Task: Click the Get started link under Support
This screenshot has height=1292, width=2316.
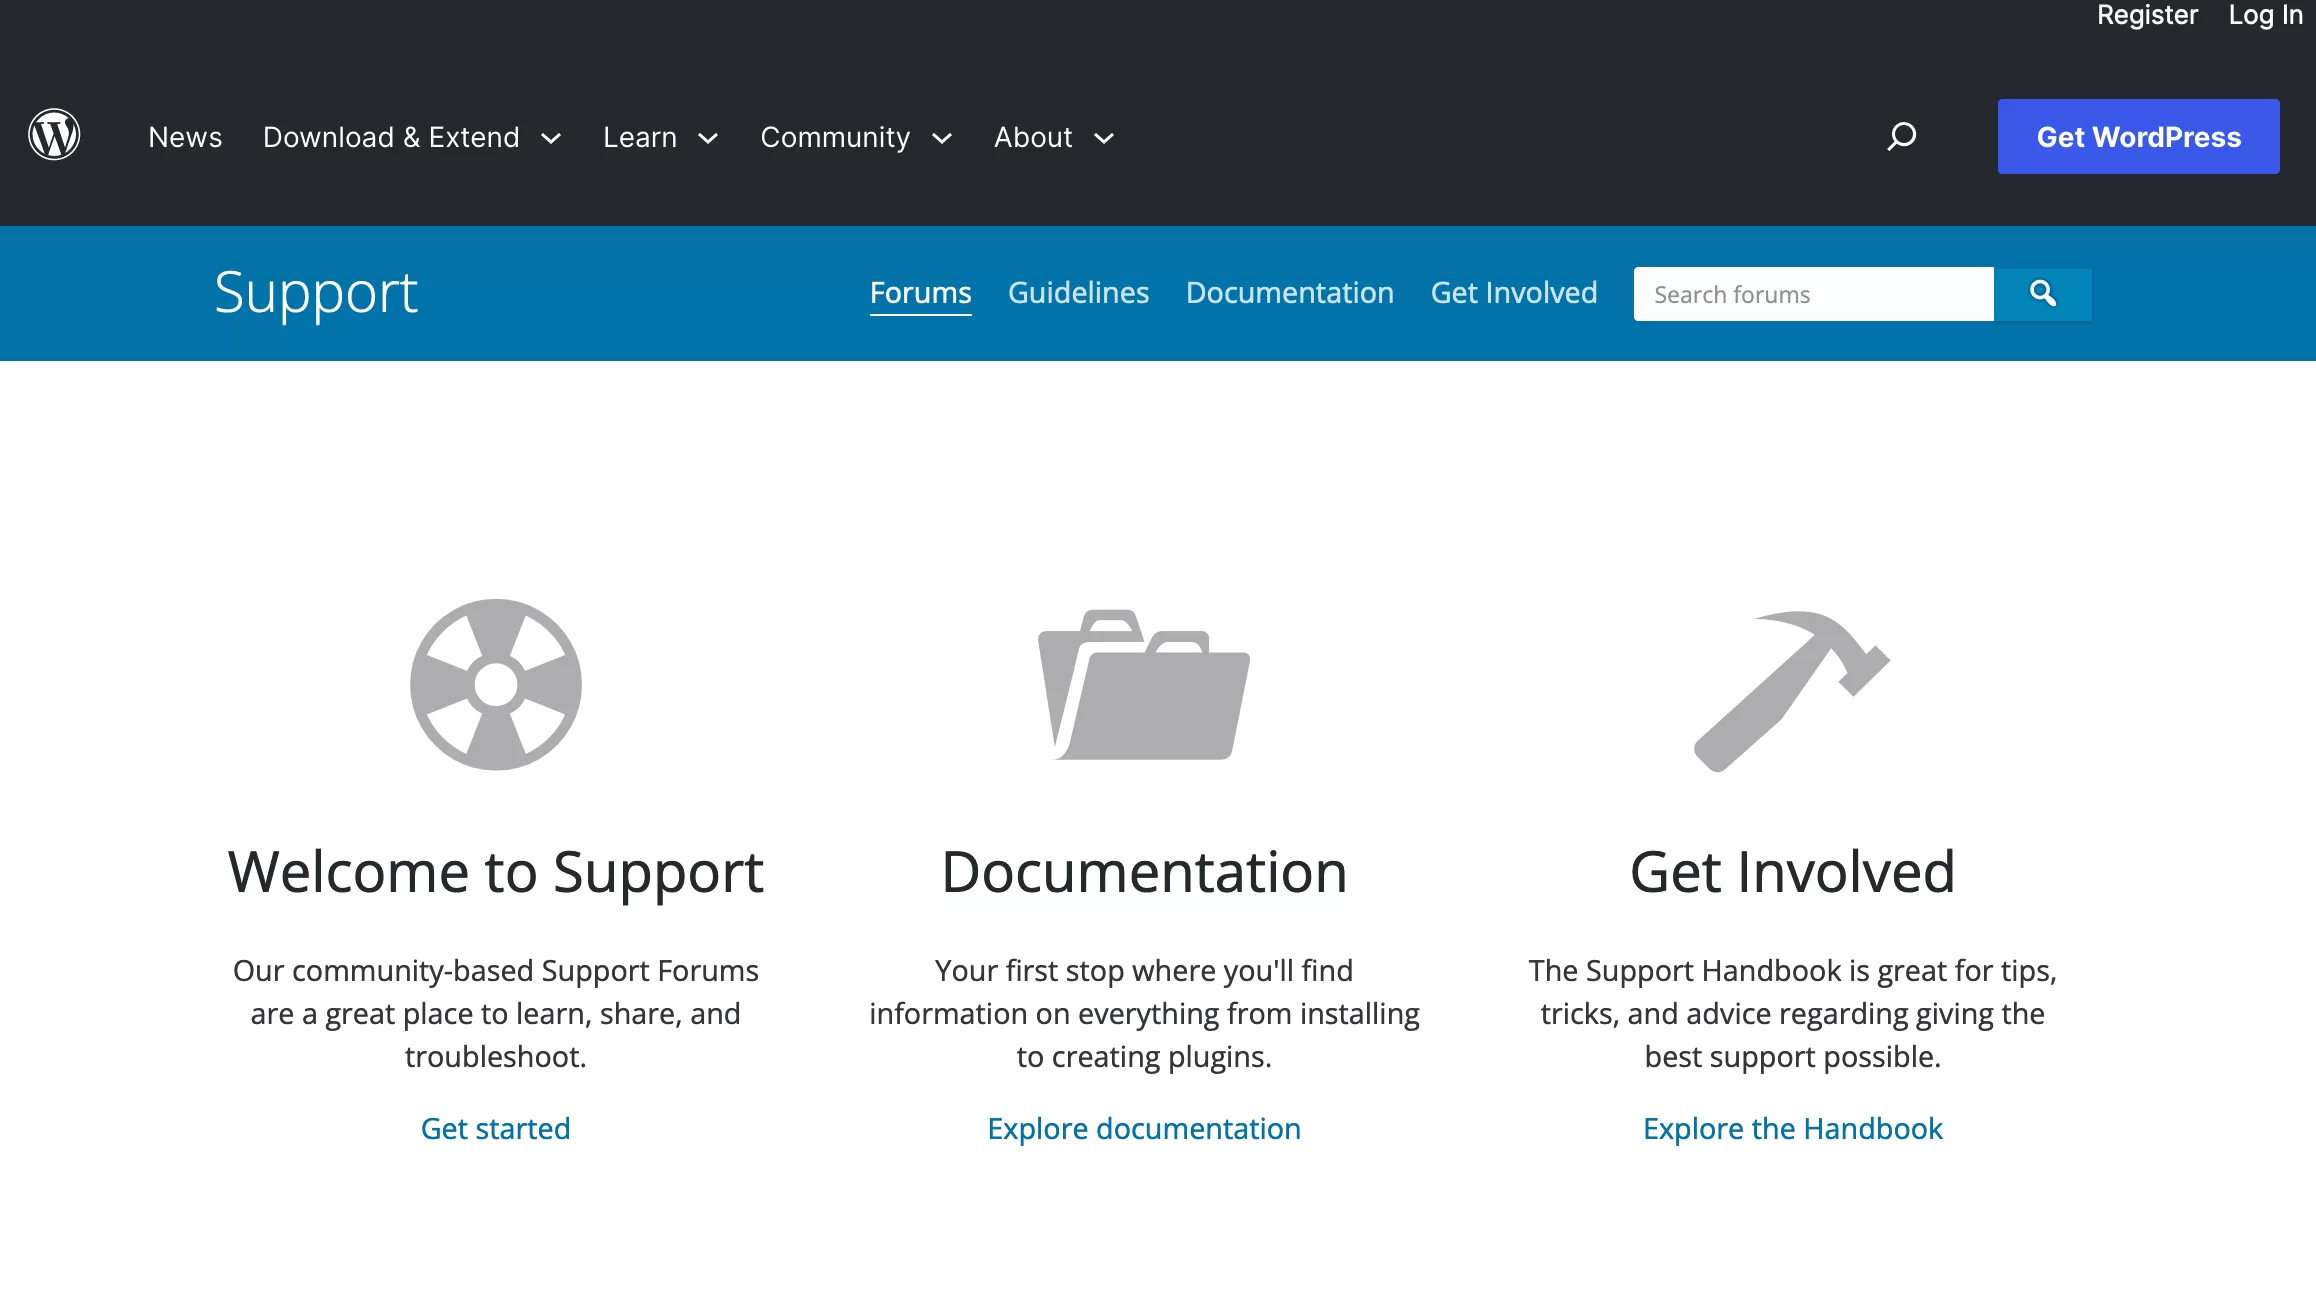Action: pyautogui.click(x=495, y=1128)
